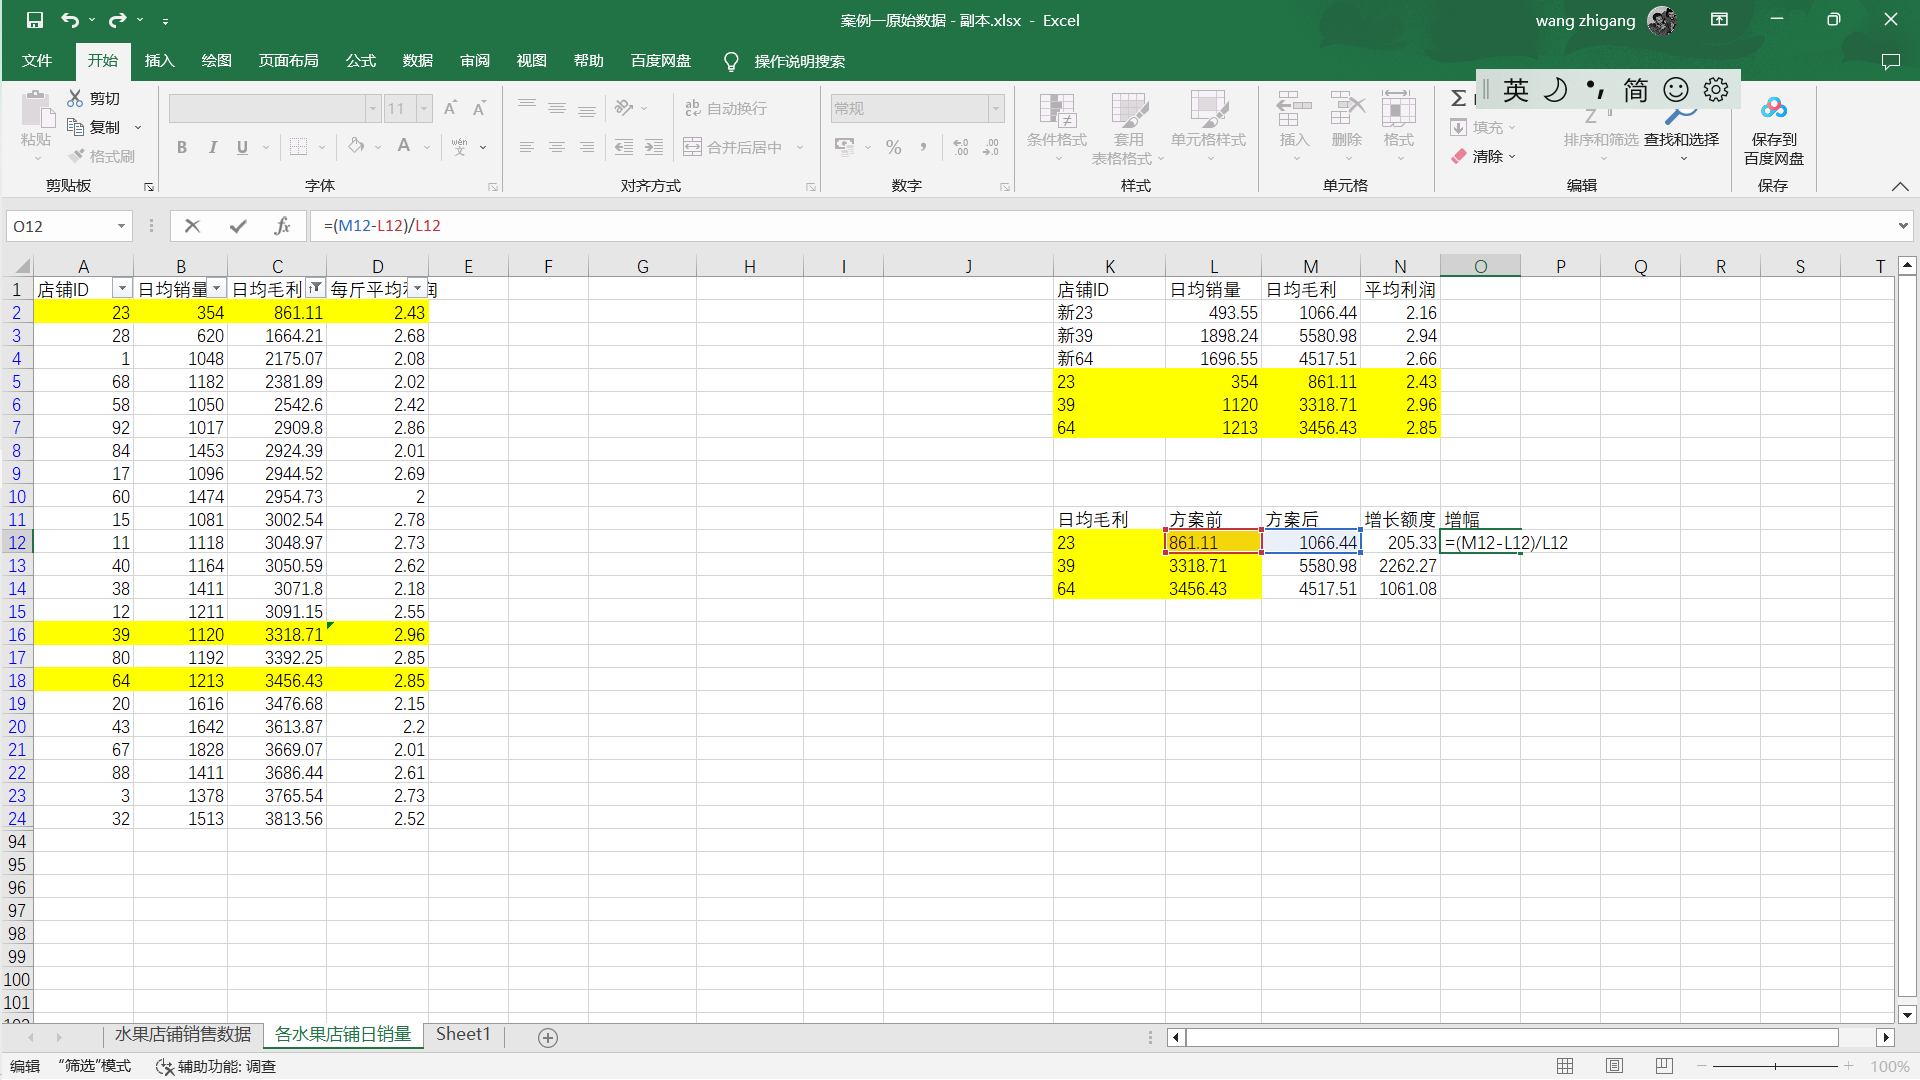Open the 公式 ribbon tab
This screenshot has width=1920, height=1080.
point(361,61)
